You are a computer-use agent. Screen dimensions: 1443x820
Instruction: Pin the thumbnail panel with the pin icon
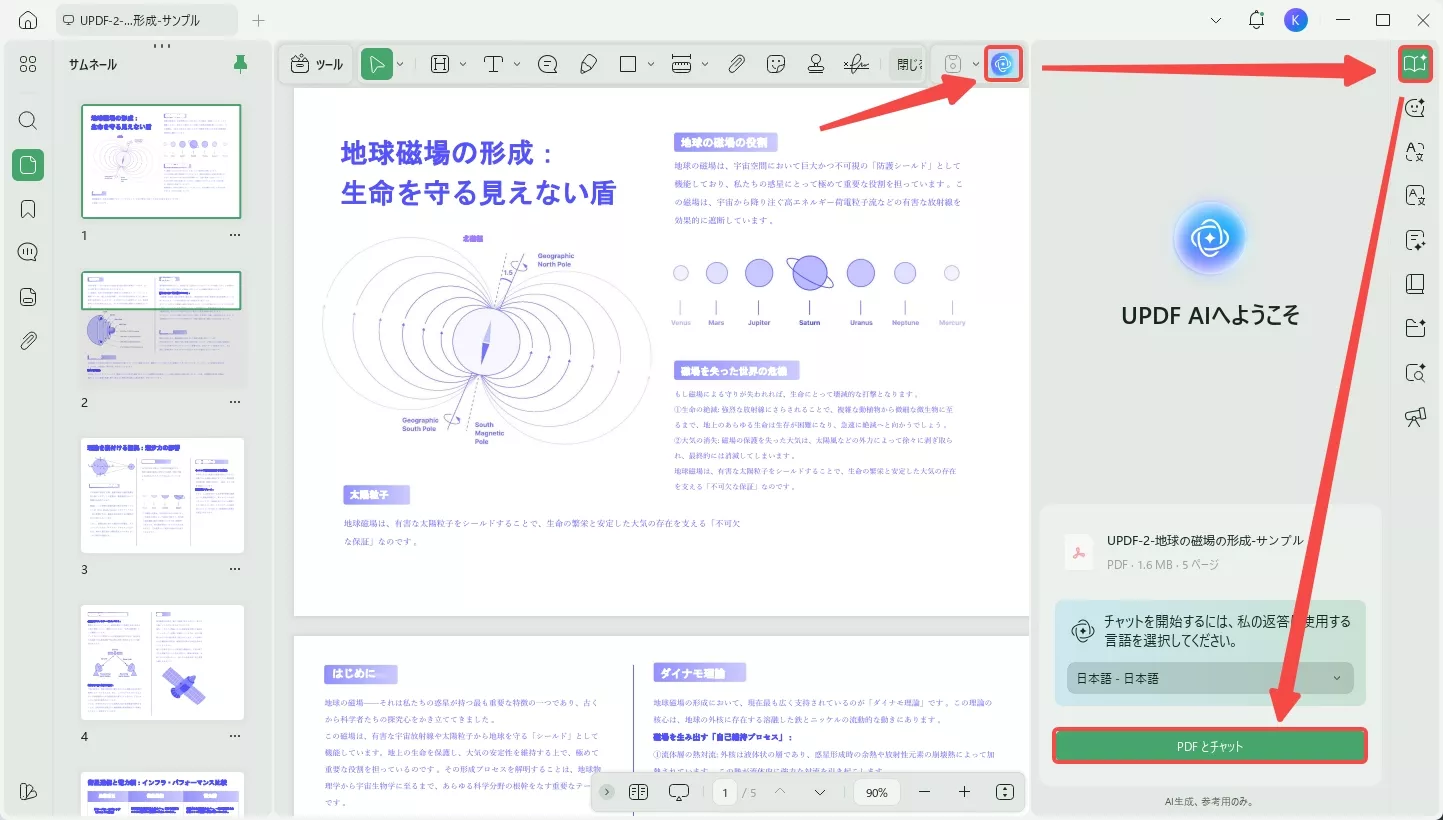click(239, 63)
